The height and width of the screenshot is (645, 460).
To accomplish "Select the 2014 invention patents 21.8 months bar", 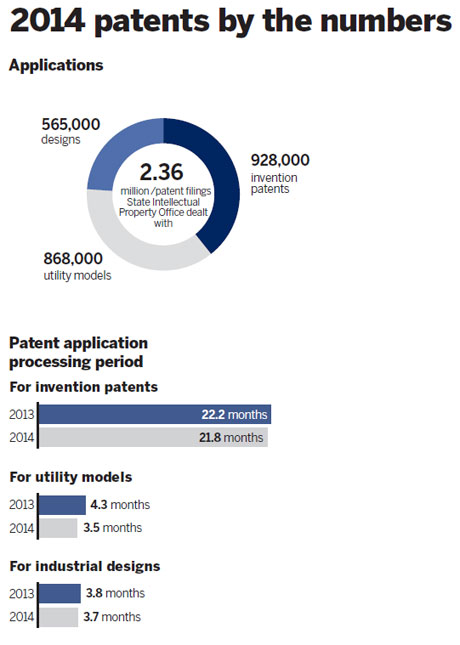I will click(x=153, y=437).
